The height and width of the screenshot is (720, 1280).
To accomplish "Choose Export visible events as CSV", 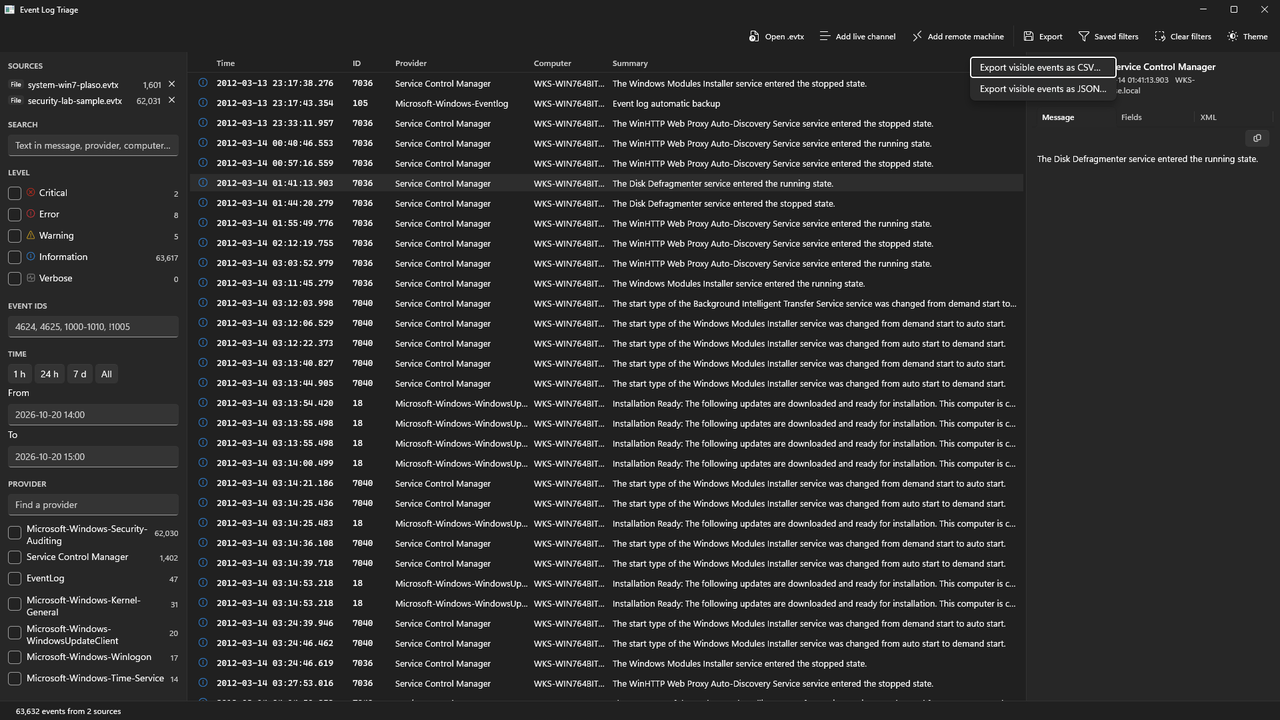I will point(1043,68).
